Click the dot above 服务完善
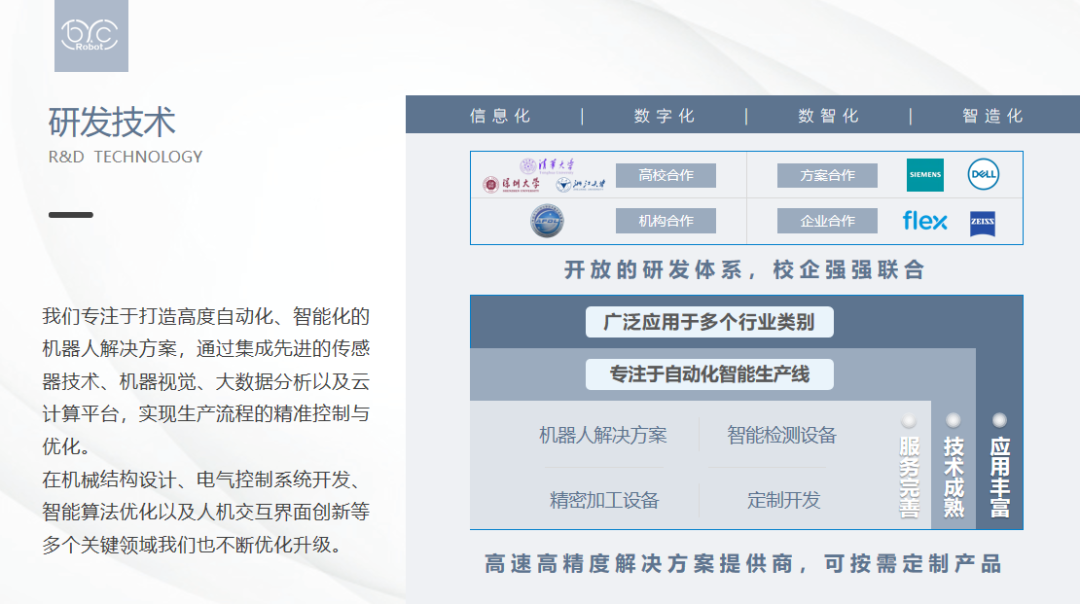The width and height of the screenshot is (1080, 604). point(909,419)
